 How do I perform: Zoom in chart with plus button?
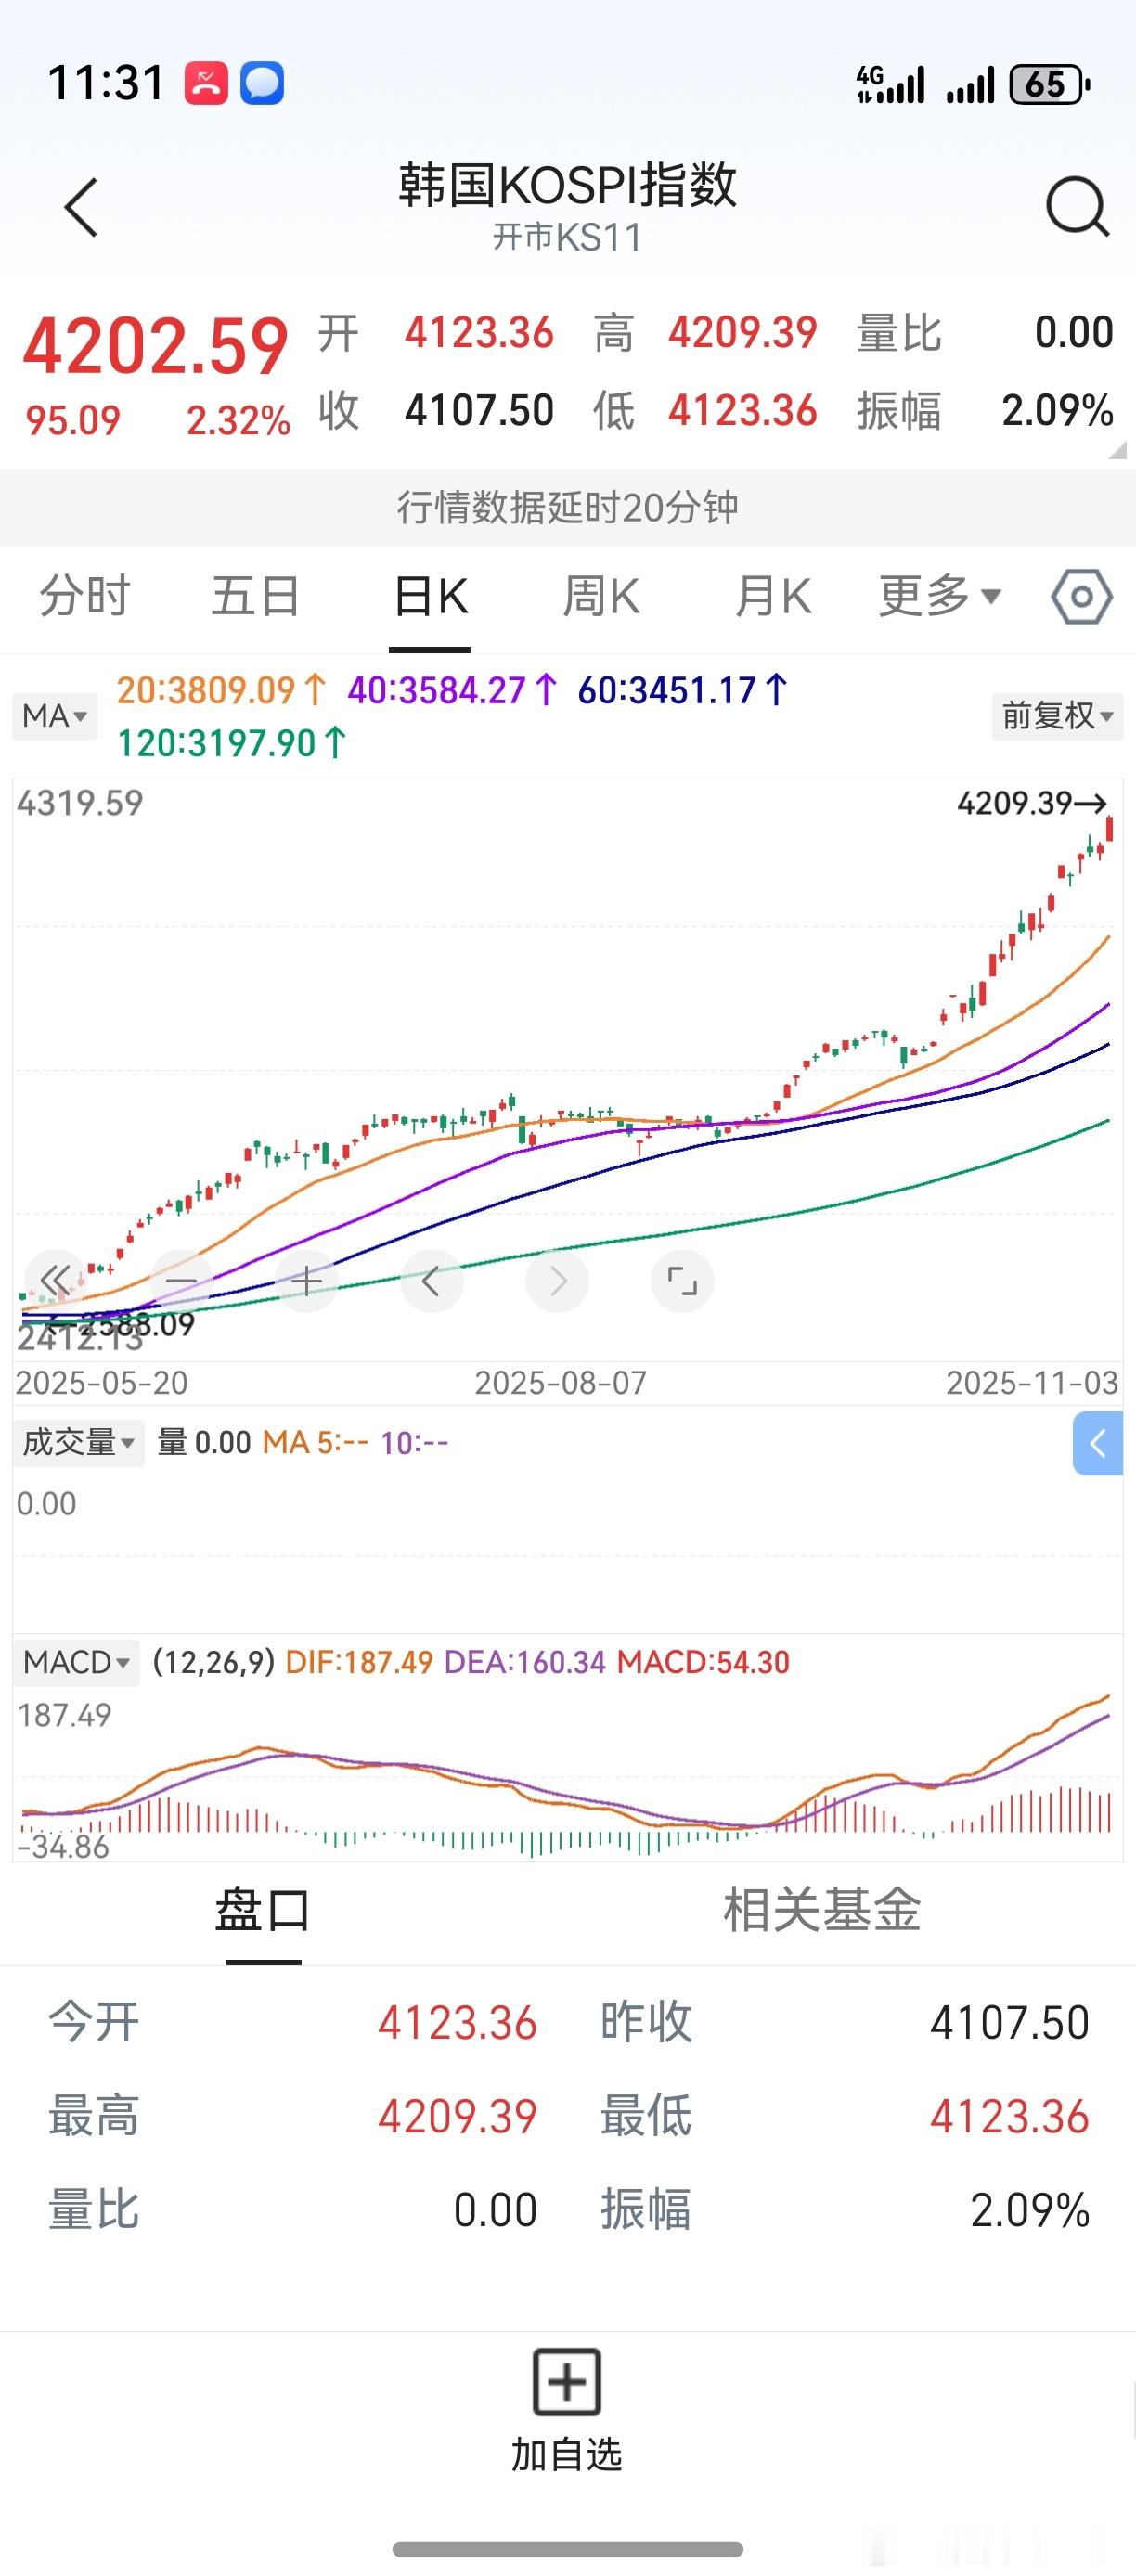(307, 1280)
